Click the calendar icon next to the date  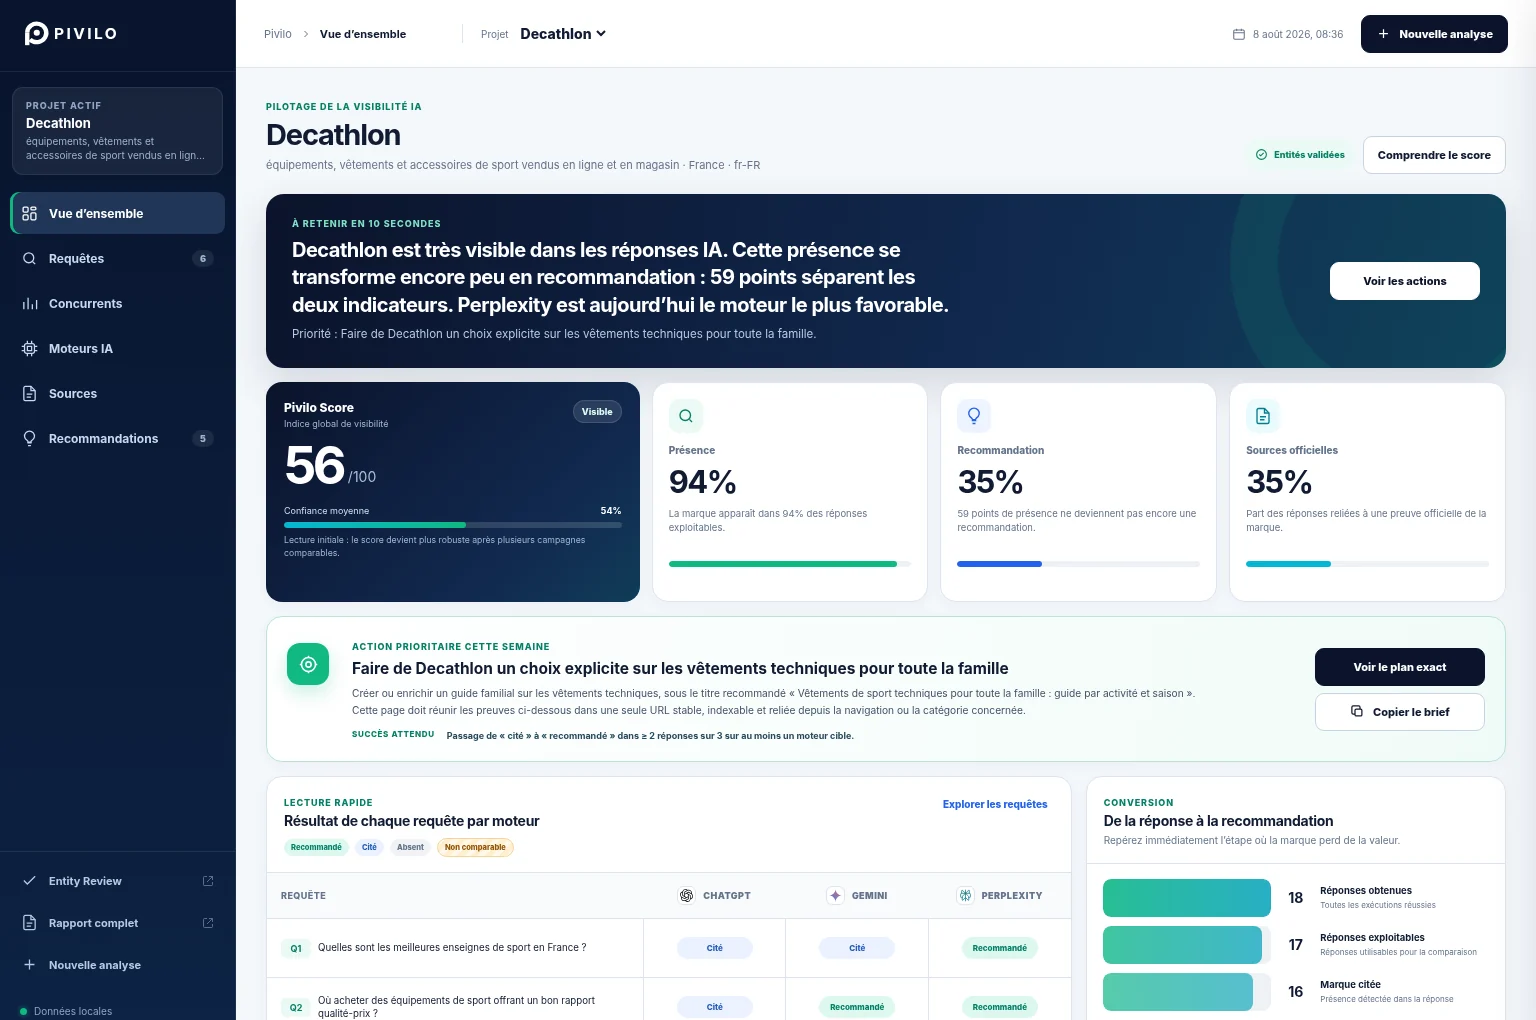click(1239, 34)
